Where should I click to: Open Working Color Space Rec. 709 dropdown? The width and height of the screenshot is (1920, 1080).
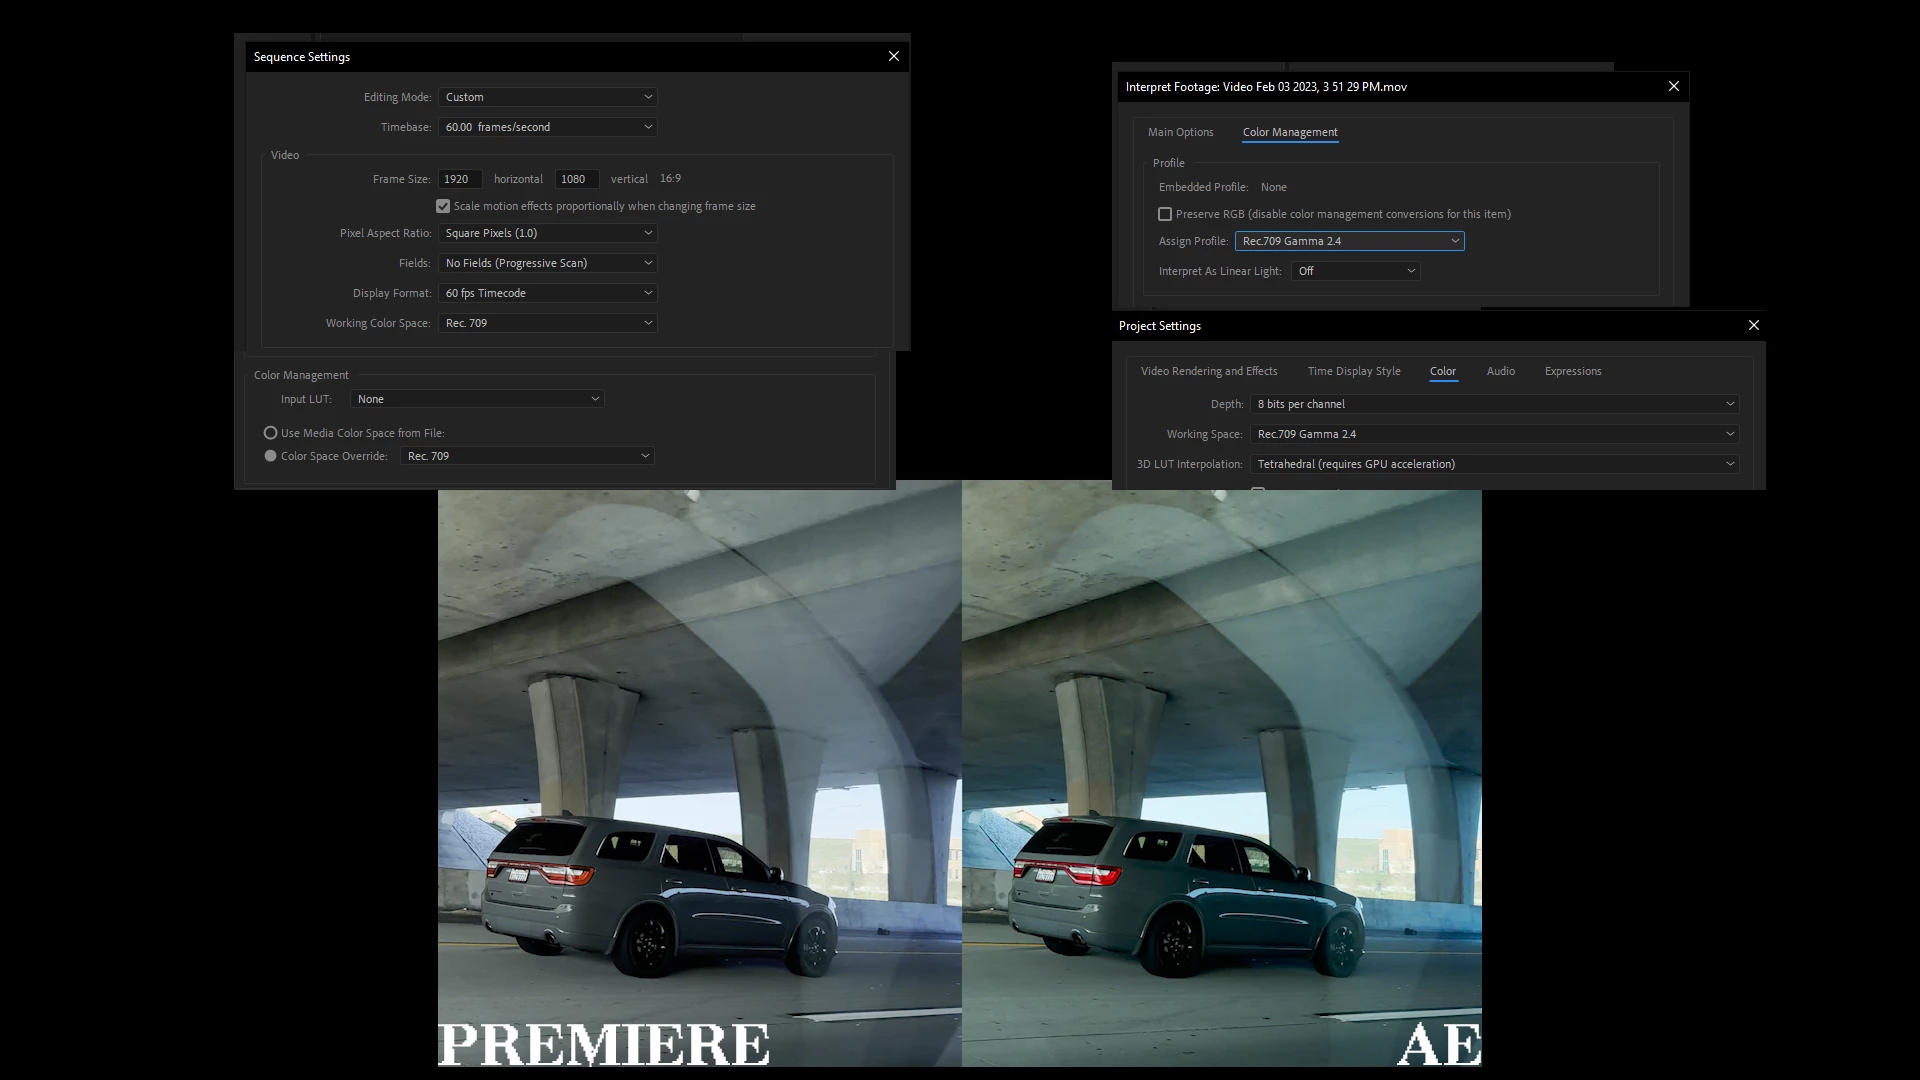coord(548,324)
